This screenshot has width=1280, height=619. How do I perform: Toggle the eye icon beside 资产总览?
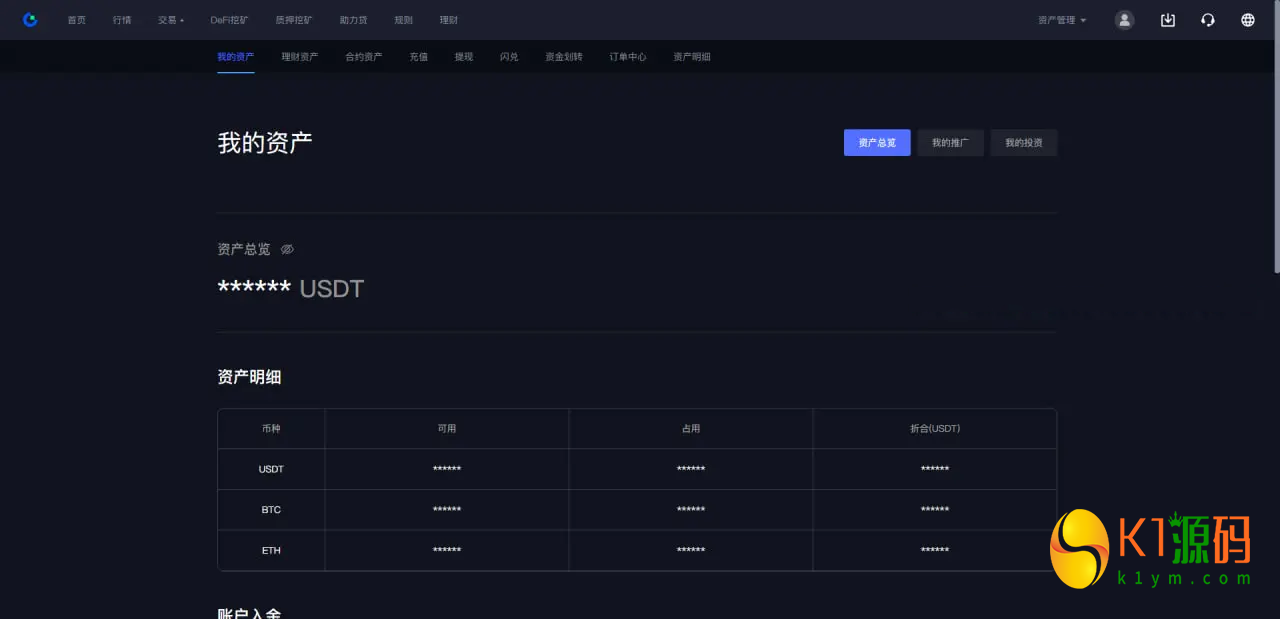coord(287,249)
